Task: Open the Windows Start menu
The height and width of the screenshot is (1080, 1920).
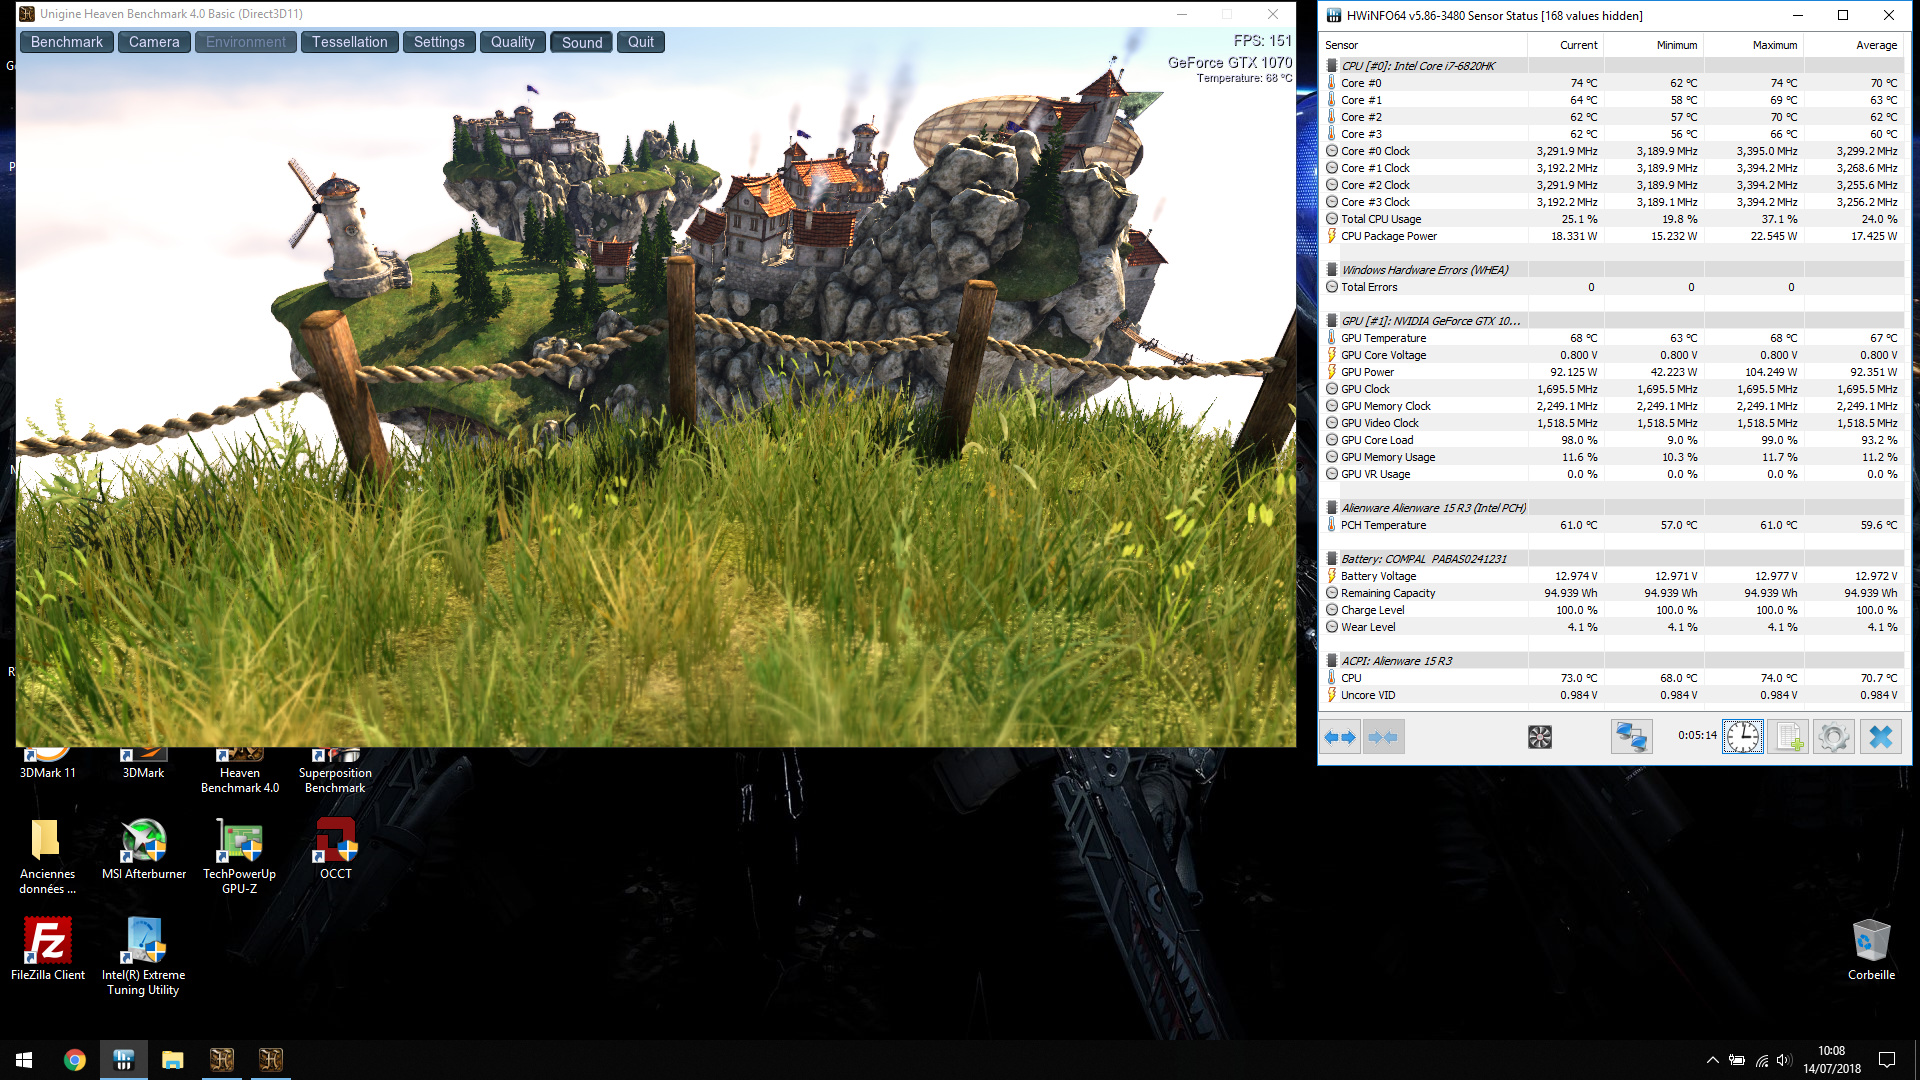Action: coord(24,1060)
